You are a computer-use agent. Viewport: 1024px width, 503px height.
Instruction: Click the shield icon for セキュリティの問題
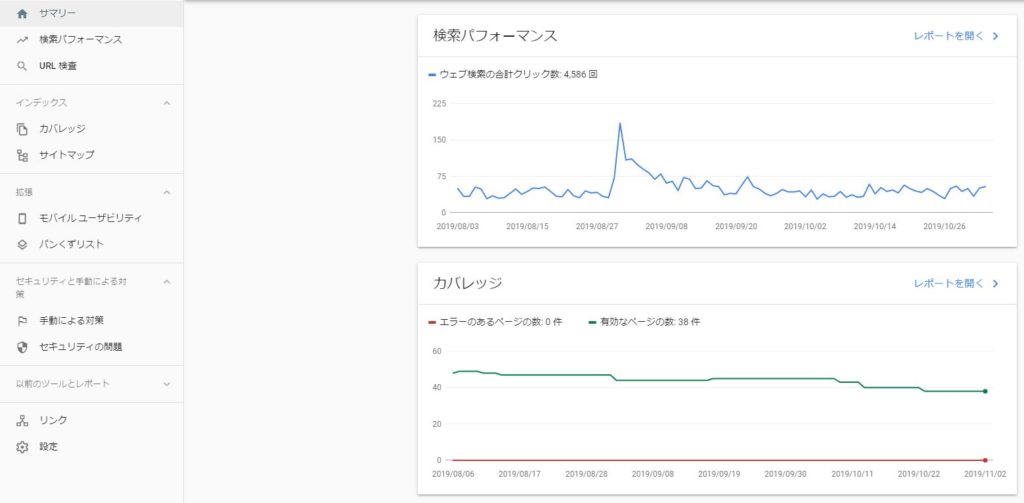pos(22,347)
